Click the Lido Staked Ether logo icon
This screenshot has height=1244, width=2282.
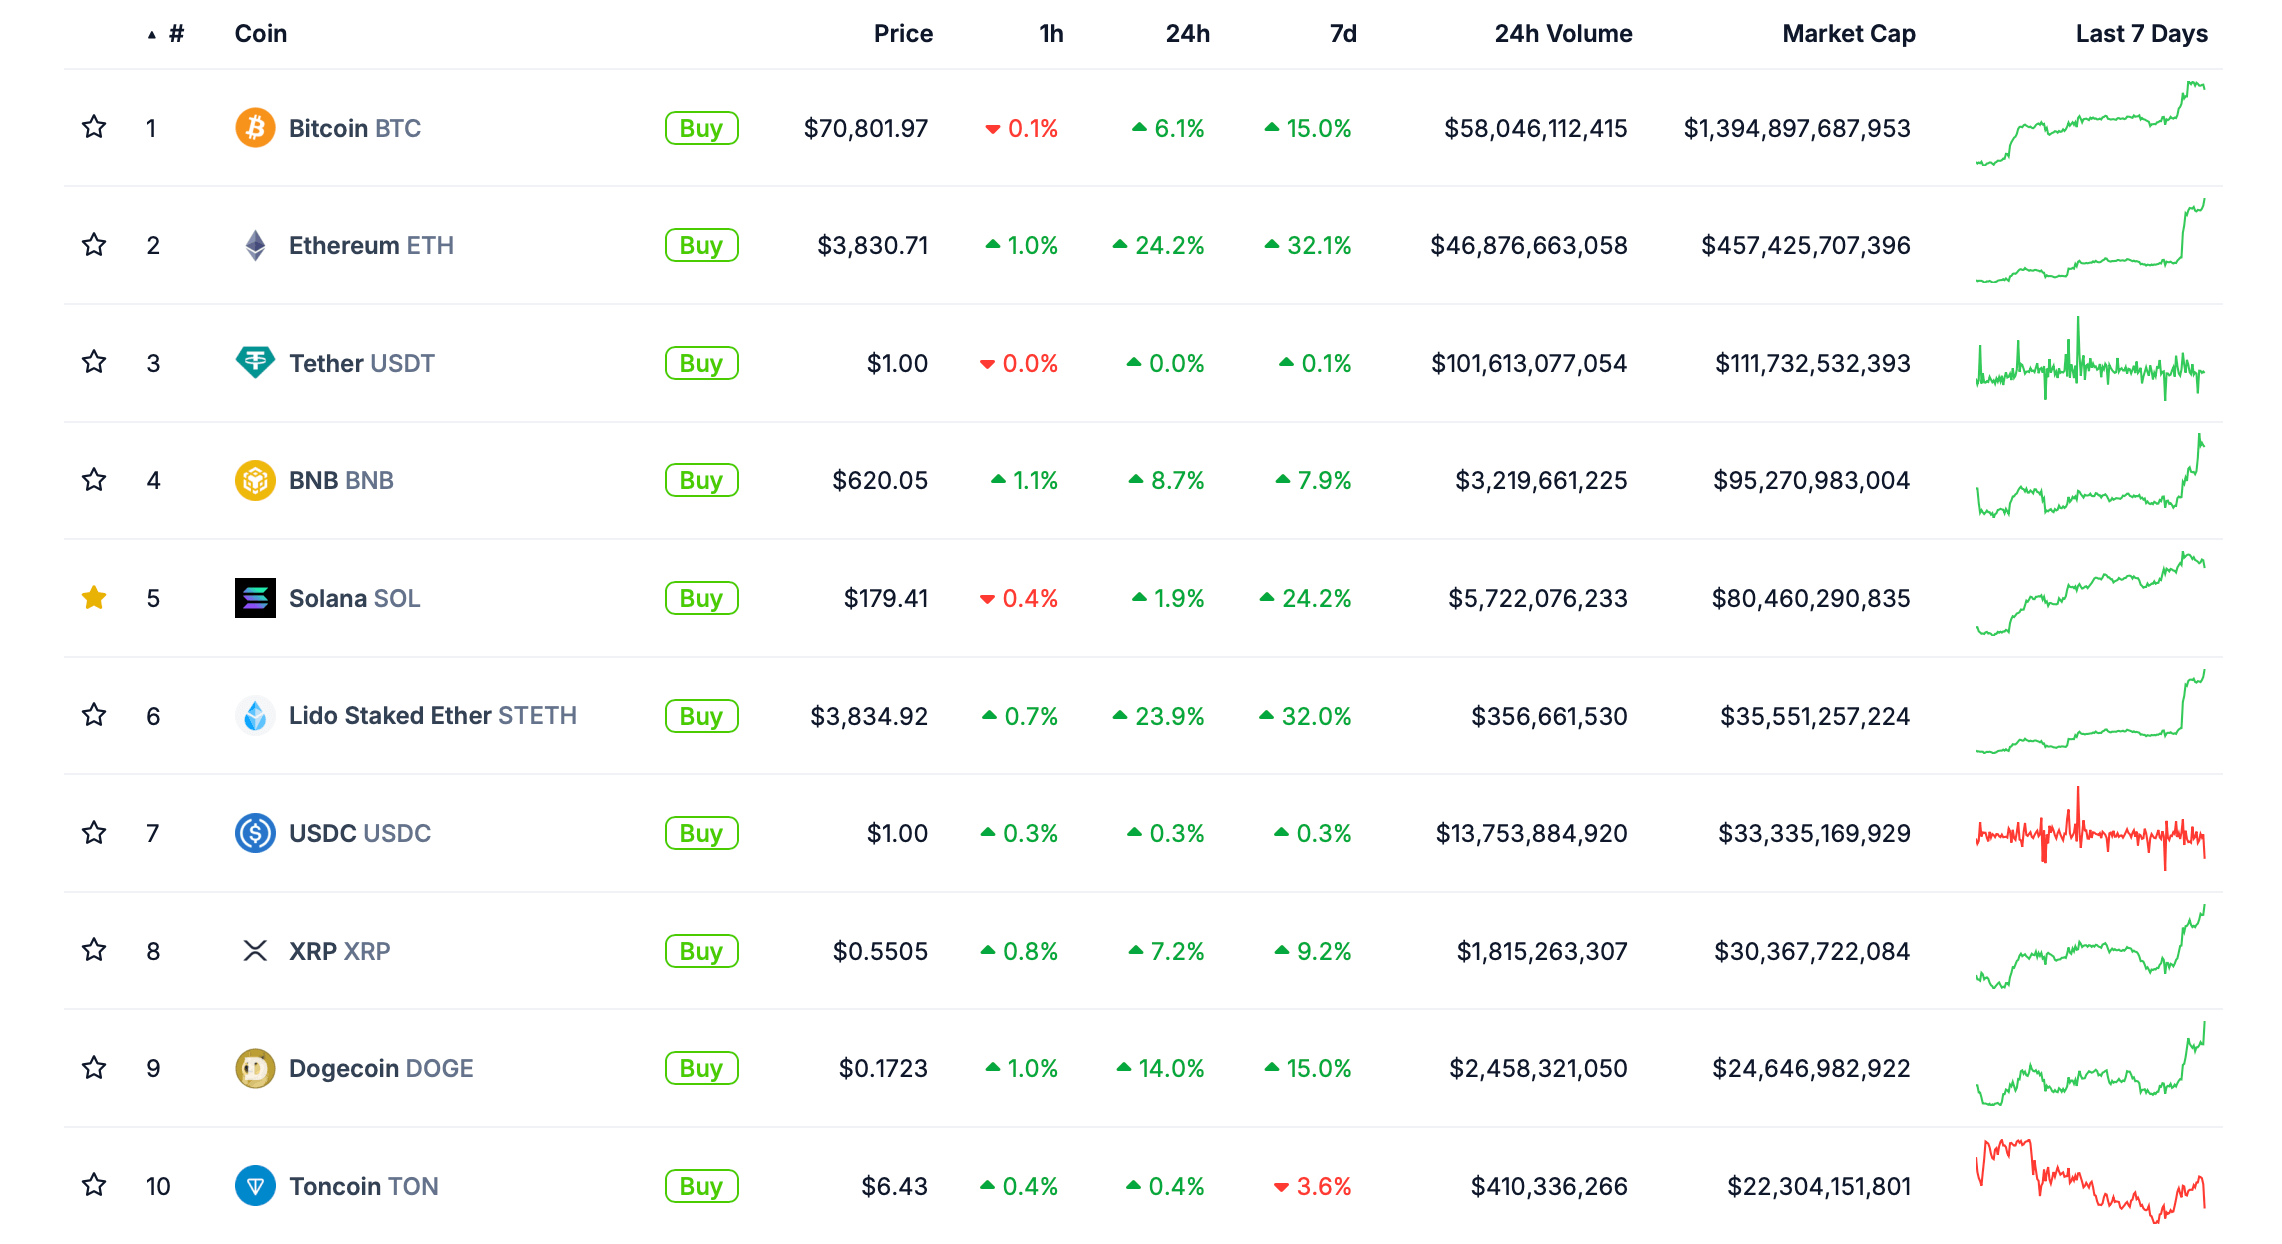[x=255, y=715]
